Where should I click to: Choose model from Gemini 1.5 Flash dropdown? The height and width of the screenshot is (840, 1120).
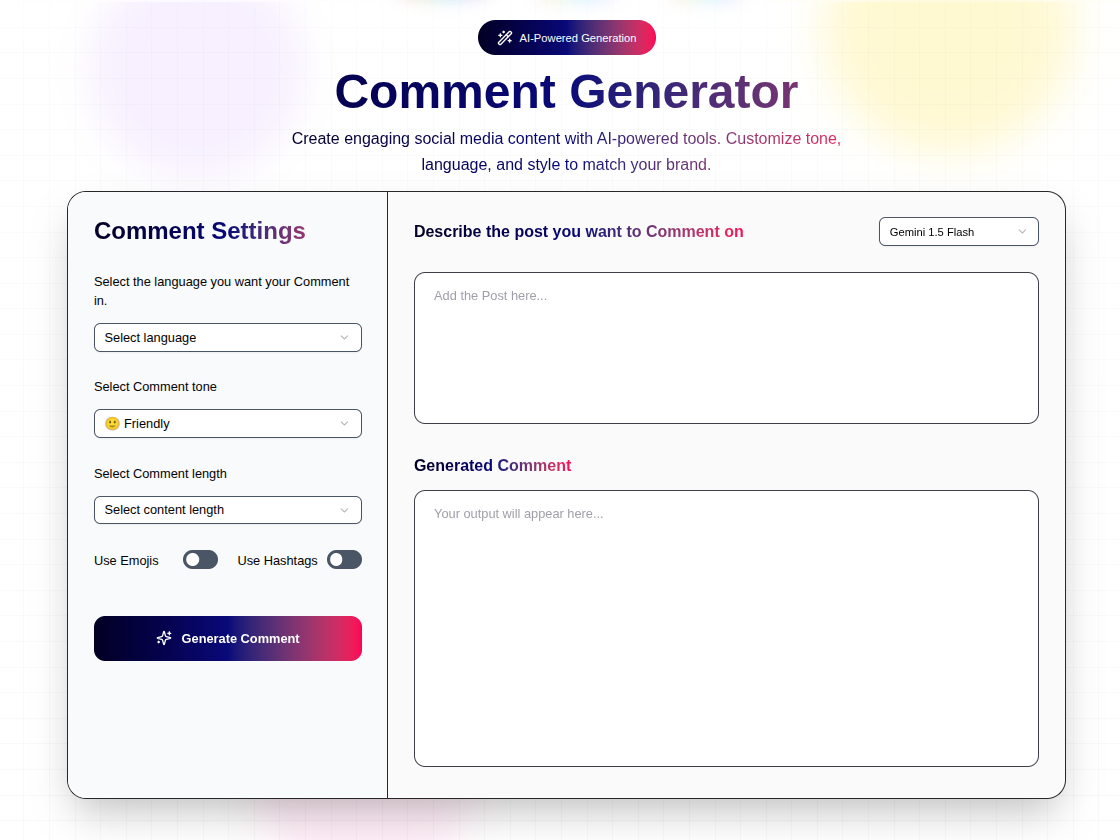(x=957, y=232)
